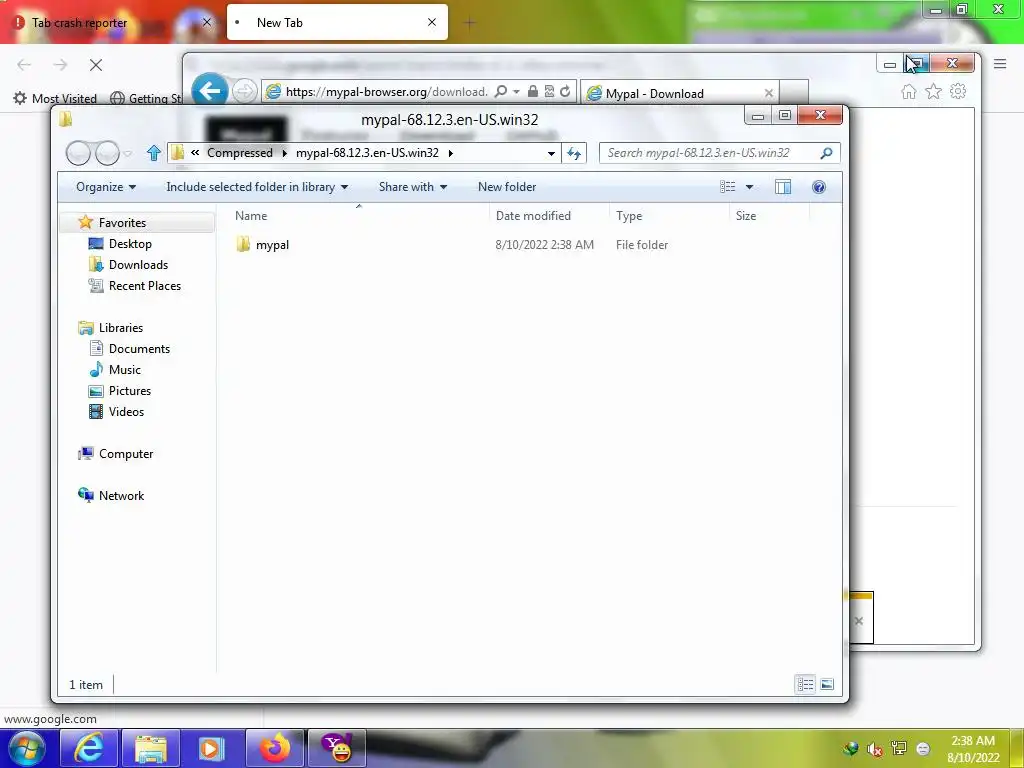The width and height of the screenshot is (1024, 768).
Task: Open Music library
Action: click(124, 370)
